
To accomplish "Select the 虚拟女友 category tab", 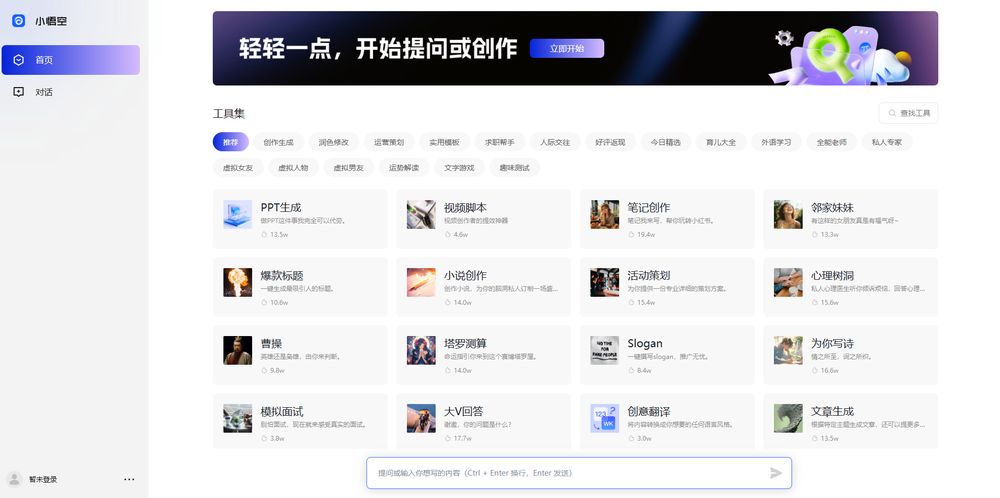I will (x=238, y=168).
